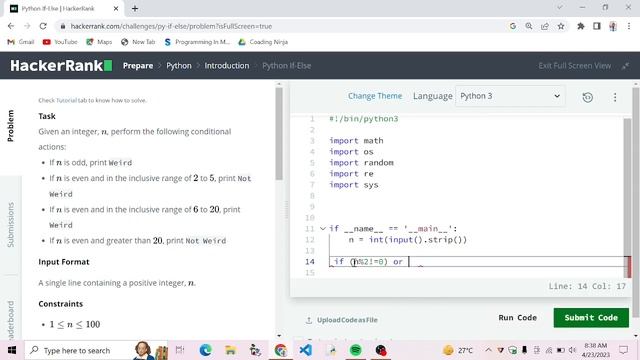Viewport: 640px width, 360px height.
Task: Open Coading Ninja bookmark
Action: [x=263, y=42]
